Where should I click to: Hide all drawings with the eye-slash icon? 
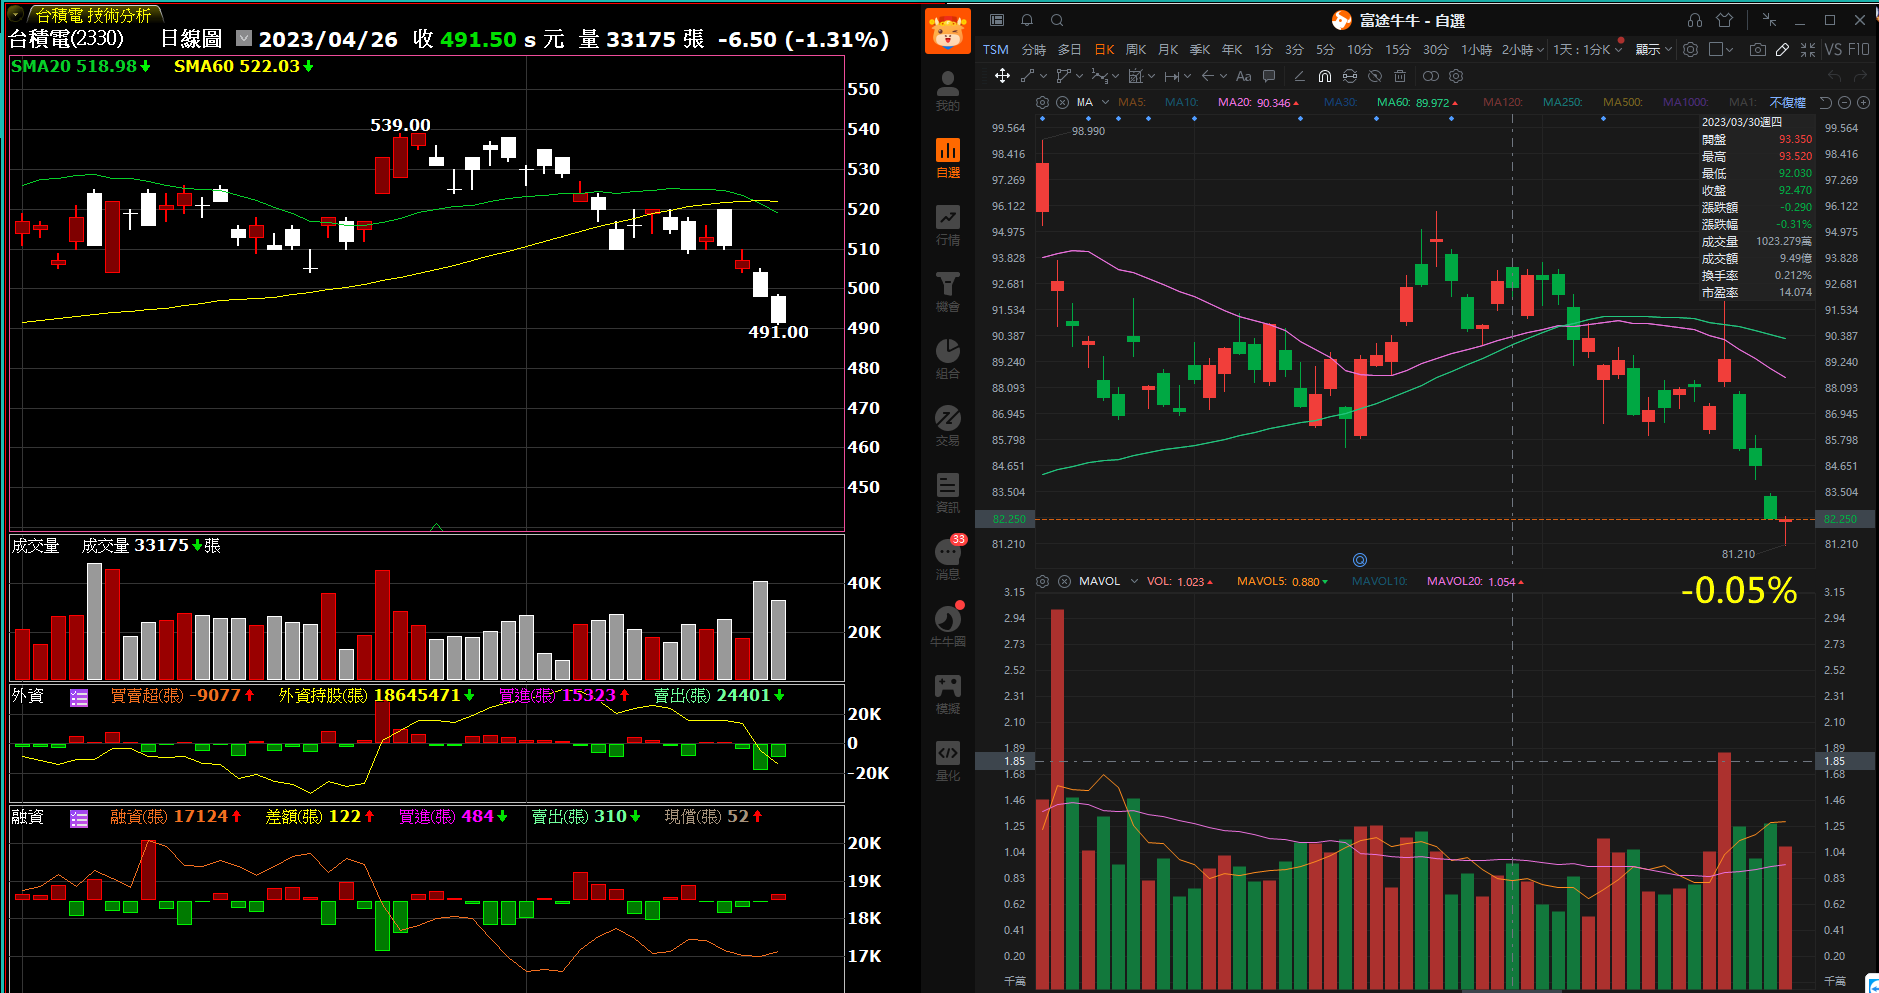click(x=1375, y=76)
